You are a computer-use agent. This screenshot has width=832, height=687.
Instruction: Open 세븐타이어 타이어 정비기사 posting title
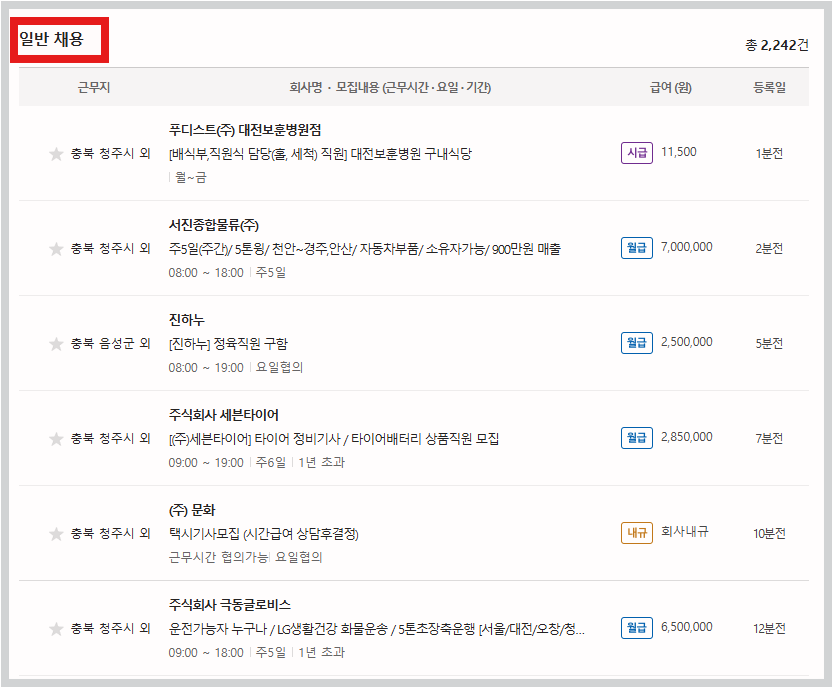click(333, 439)
